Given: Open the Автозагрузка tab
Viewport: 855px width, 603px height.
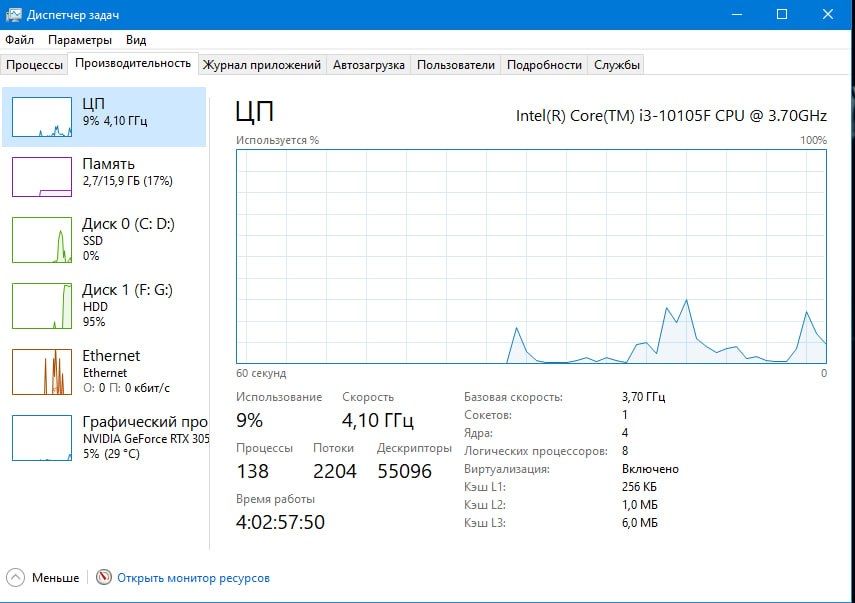Looking at the screenshot, I should pyautogui.click(x=369, y=65).
